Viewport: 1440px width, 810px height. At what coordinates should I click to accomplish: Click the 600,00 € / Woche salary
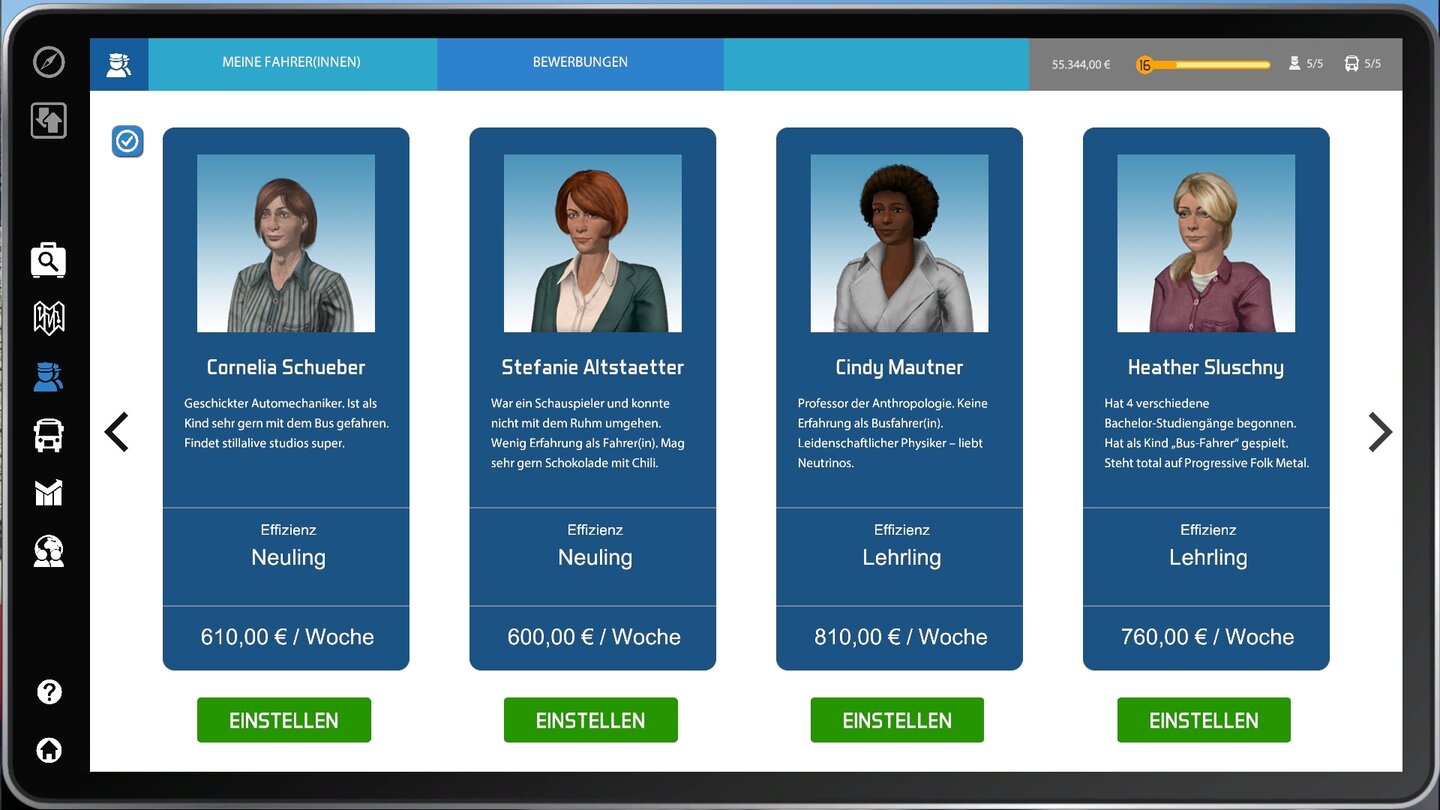(x=594, y=637)
